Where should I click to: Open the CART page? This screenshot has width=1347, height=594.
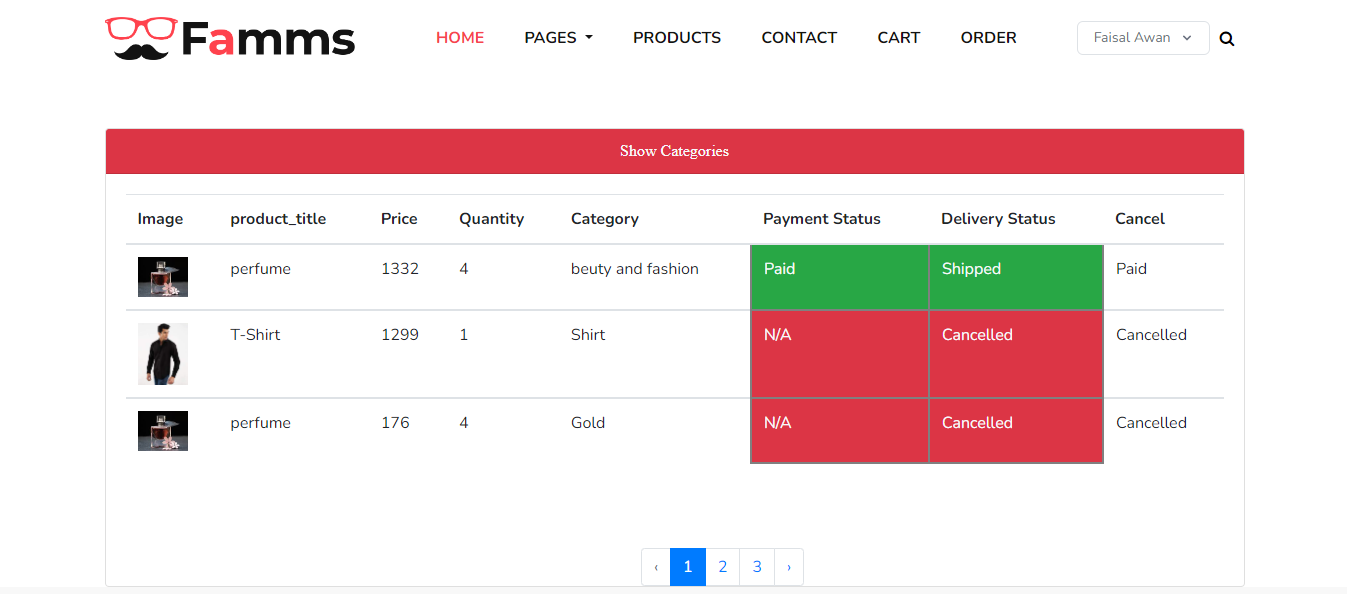(898, 38)
